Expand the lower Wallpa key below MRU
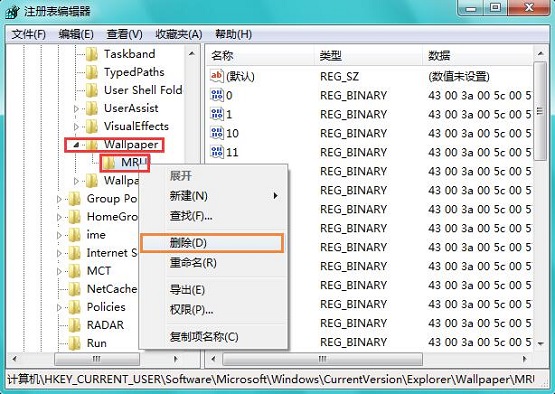 (76, 181)
